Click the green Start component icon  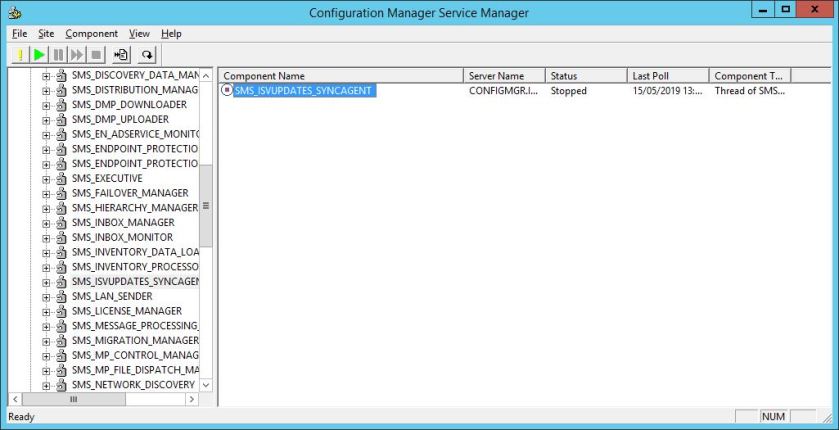coord(39,55)
